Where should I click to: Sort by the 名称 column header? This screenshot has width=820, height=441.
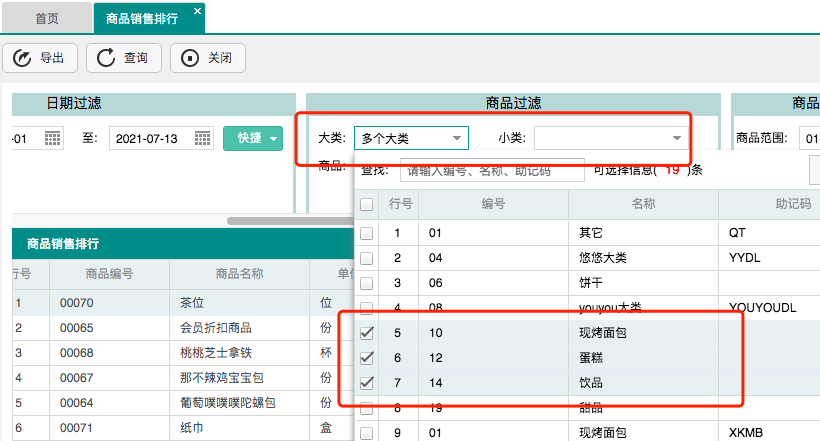643,204
